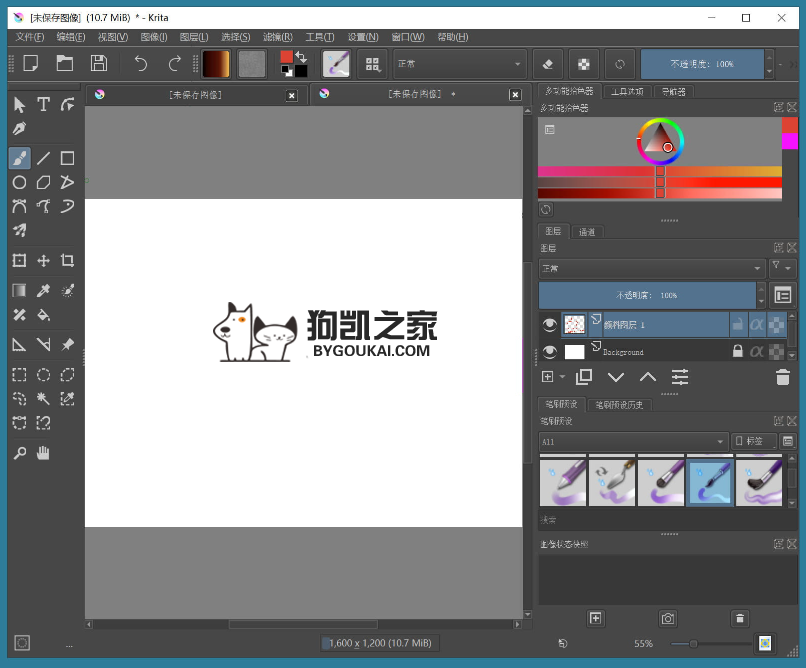
Task: Open the 滤镜 menu
Action: [277, 37]
